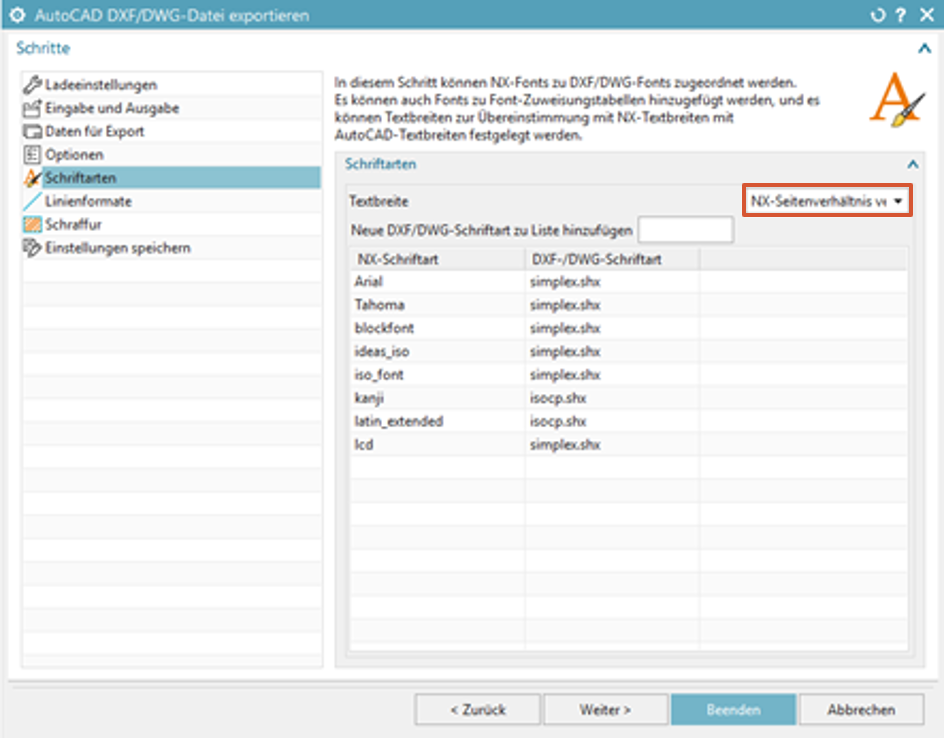The height and width of the screenshot is (738, 944).
Task: Click the Linienformate line icon
Action: pyautogui.click(x=32, y=201)
